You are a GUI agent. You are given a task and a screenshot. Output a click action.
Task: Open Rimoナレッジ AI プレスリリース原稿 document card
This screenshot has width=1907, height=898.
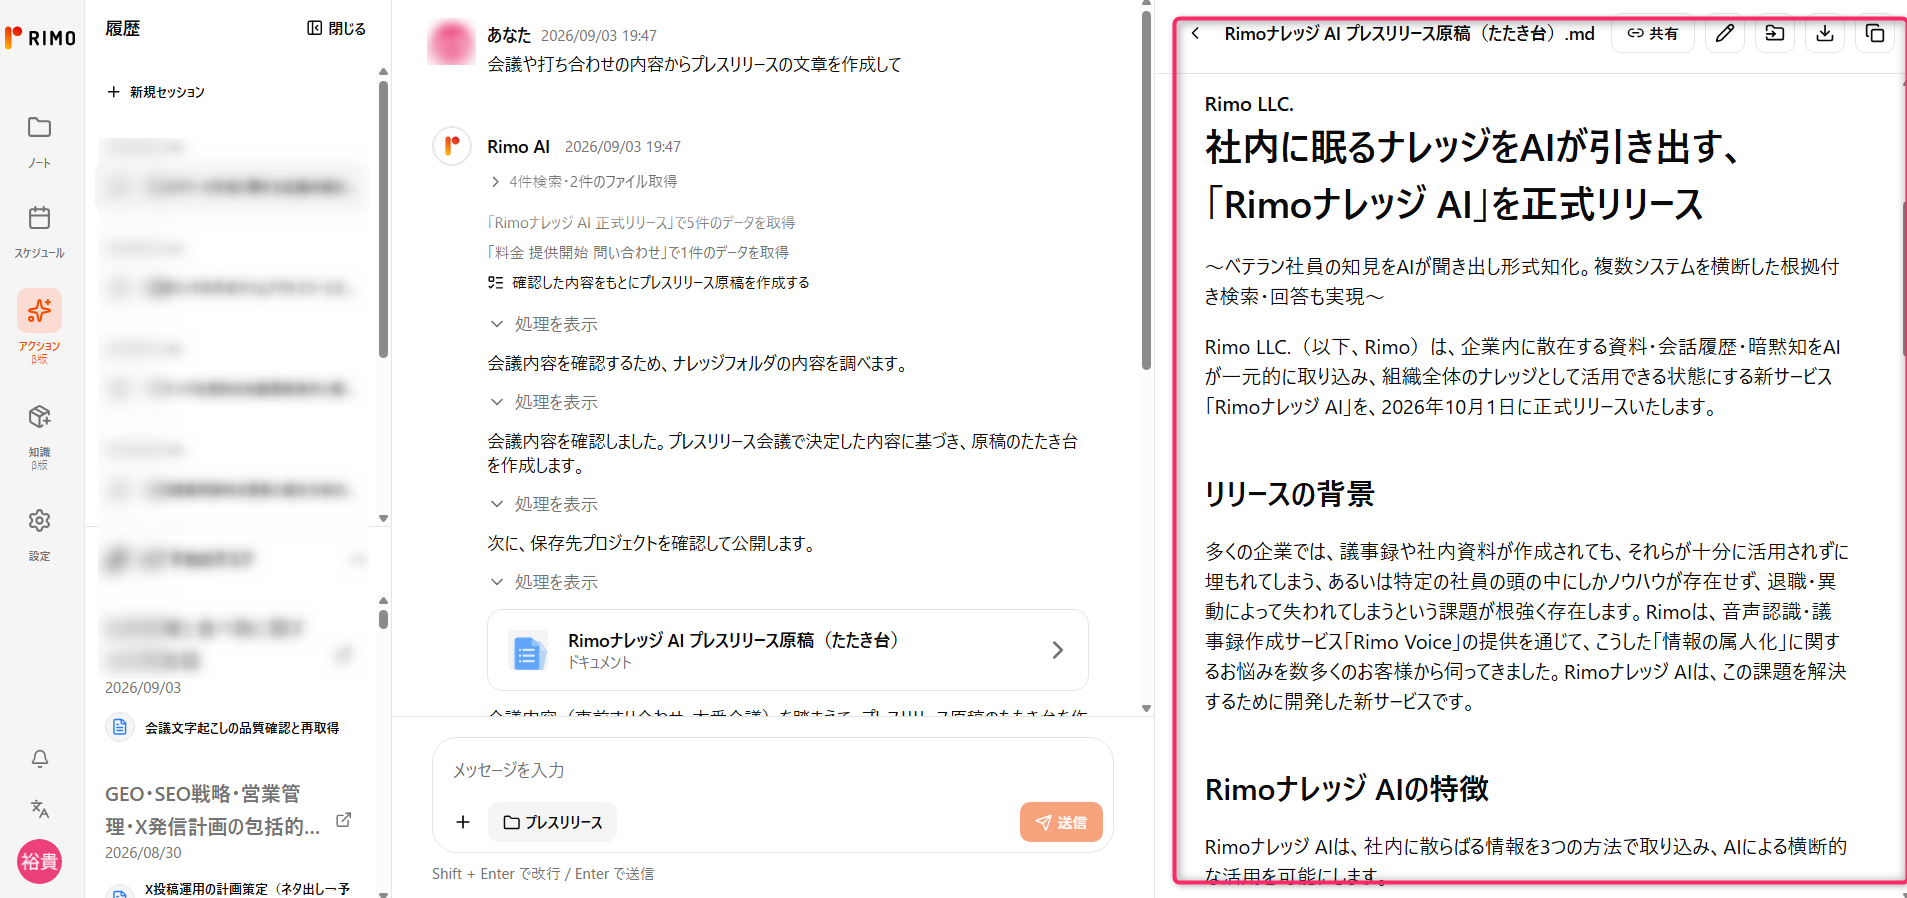[788, 650]
